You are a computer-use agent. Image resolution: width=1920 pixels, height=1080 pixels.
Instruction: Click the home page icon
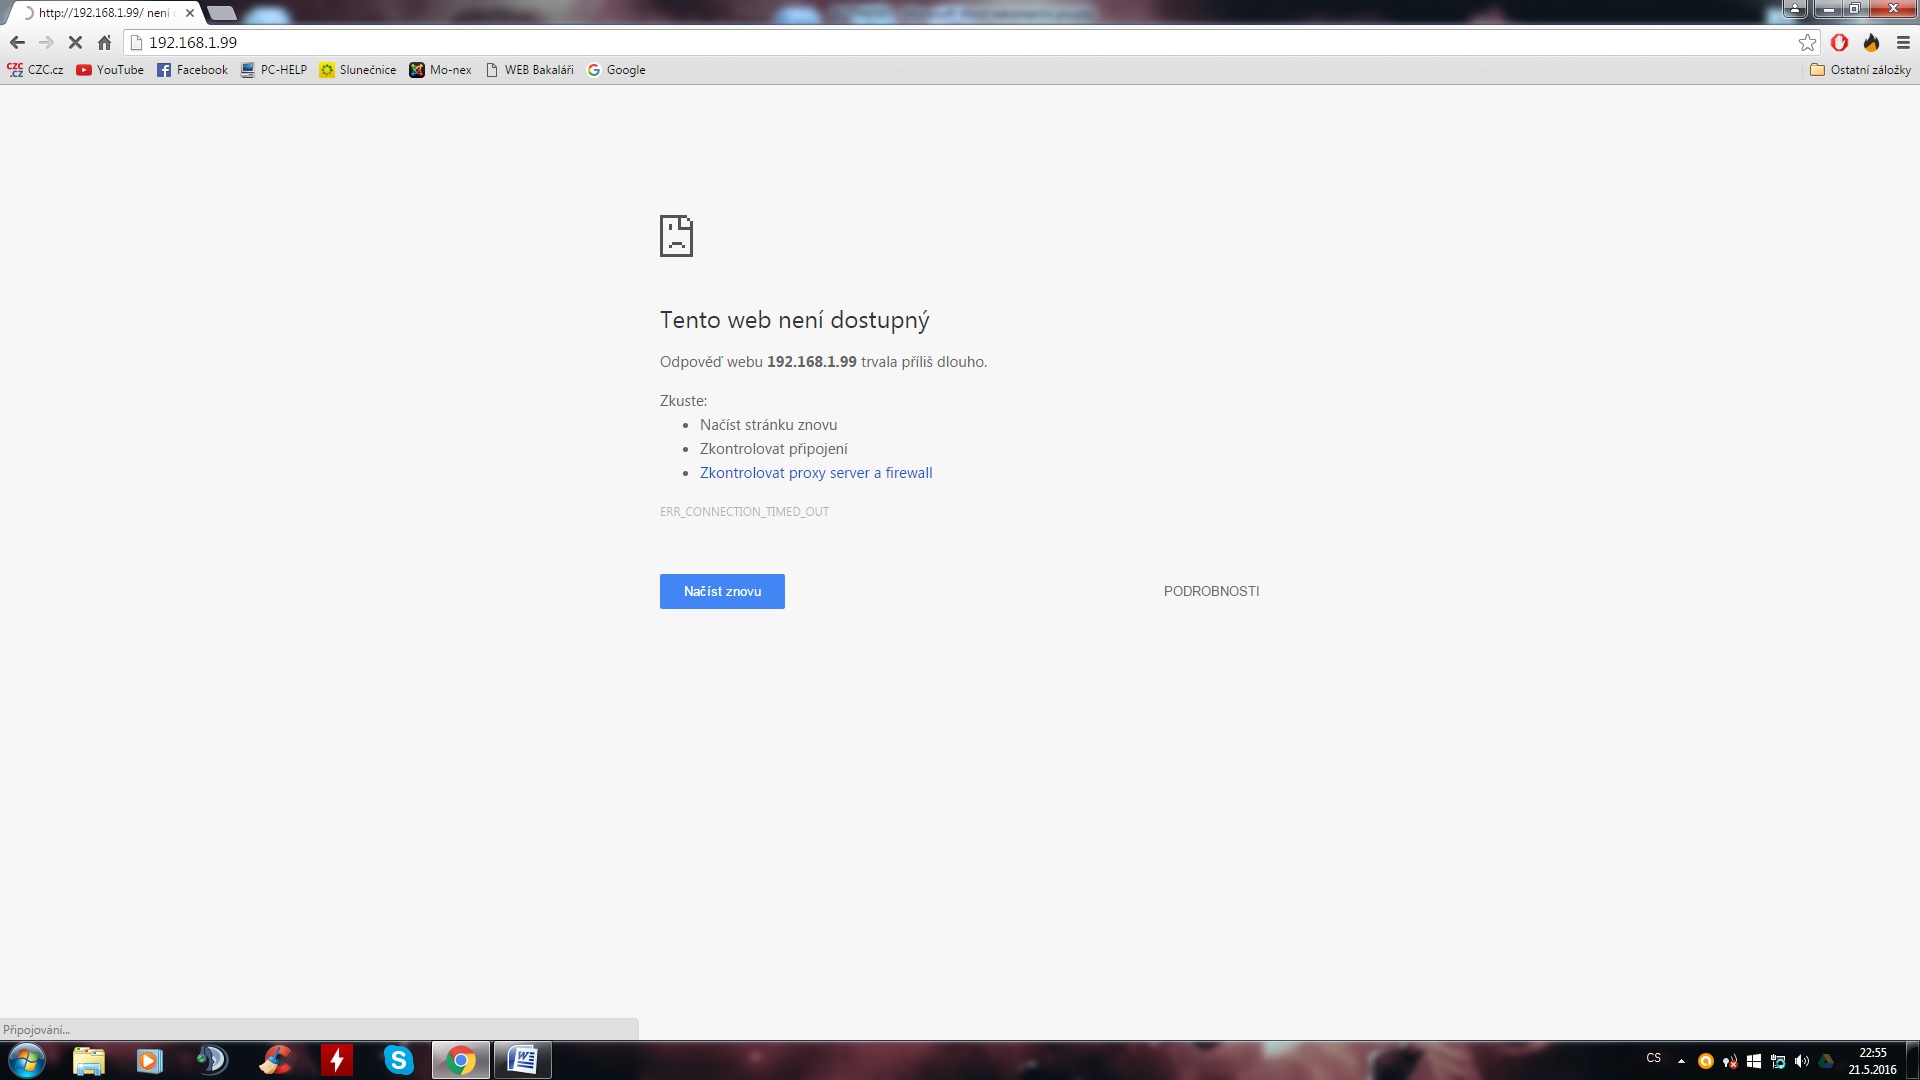tap(104, 42)
